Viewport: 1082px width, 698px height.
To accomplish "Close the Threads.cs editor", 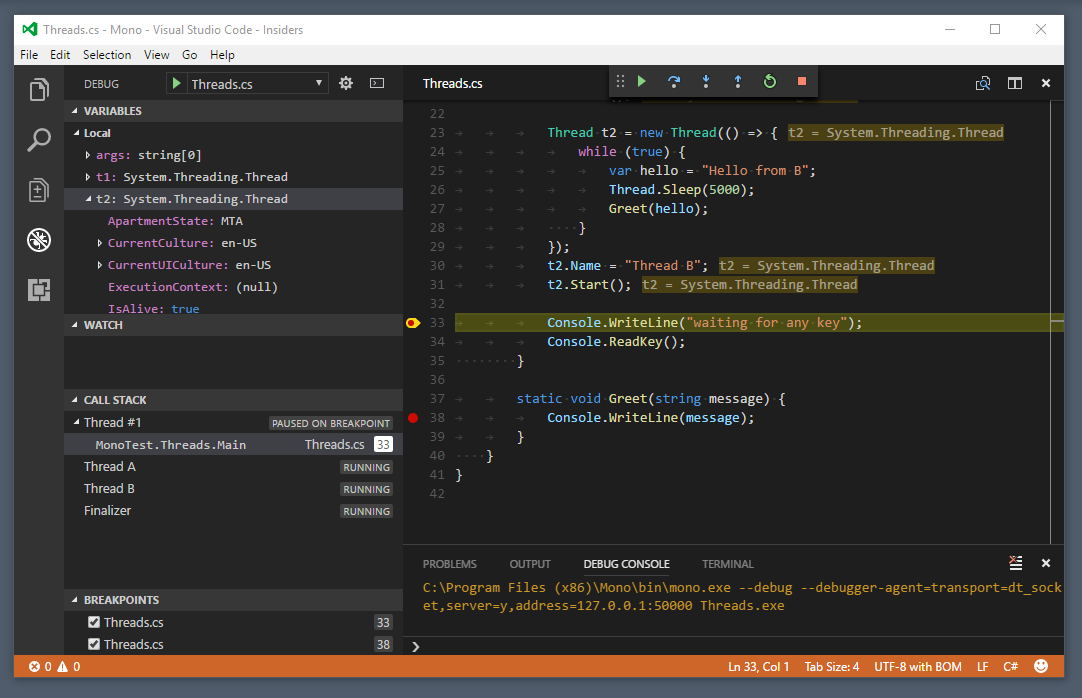I will pos(1046,83).
